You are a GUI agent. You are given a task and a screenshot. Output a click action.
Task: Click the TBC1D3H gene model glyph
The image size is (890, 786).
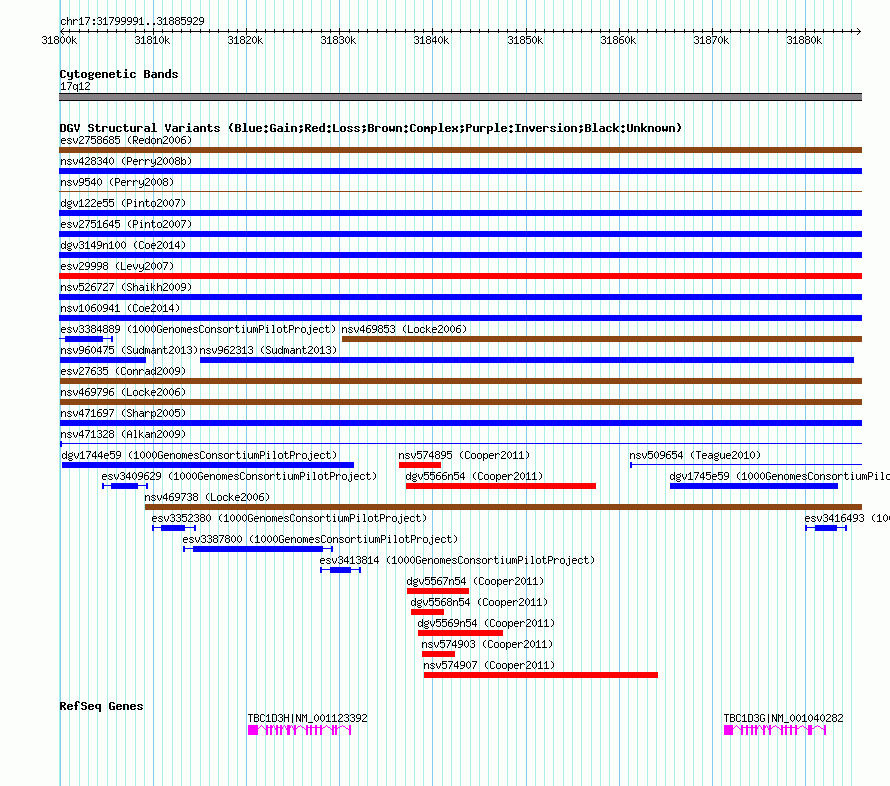pyautogui.click(x=300, y=730)
